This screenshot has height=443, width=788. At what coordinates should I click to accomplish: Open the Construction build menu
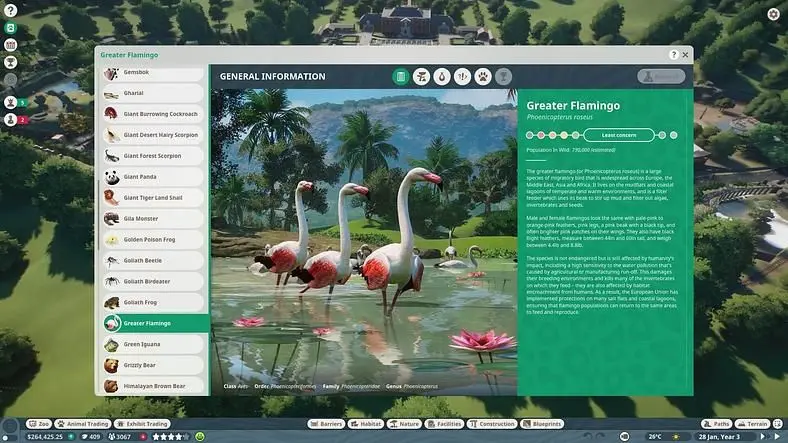point(492,424)
